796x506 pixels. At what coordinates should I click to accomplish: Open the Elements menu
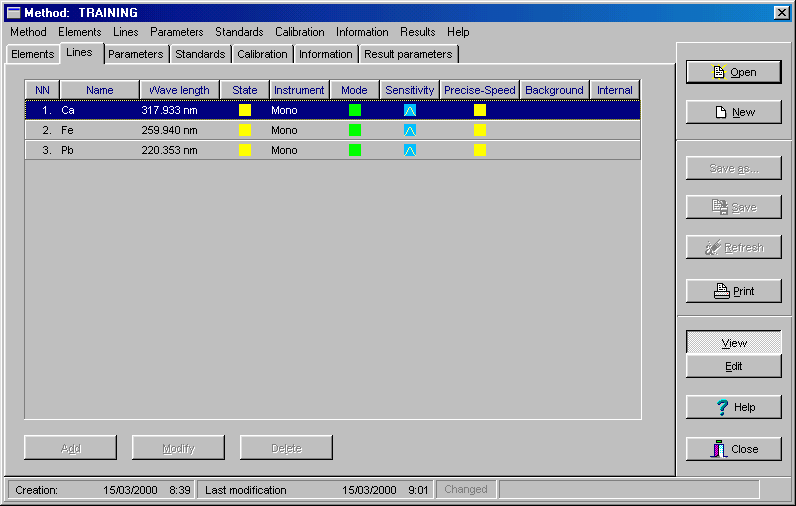click(x=80, y=32)
